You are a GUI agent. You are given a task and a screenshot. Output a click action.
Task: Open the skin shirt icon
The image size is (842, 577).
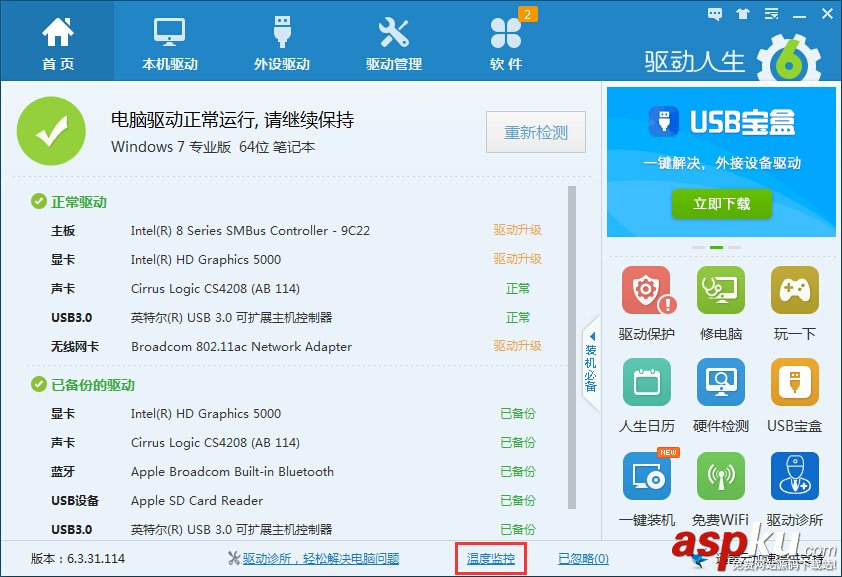[x=743, y=14]
